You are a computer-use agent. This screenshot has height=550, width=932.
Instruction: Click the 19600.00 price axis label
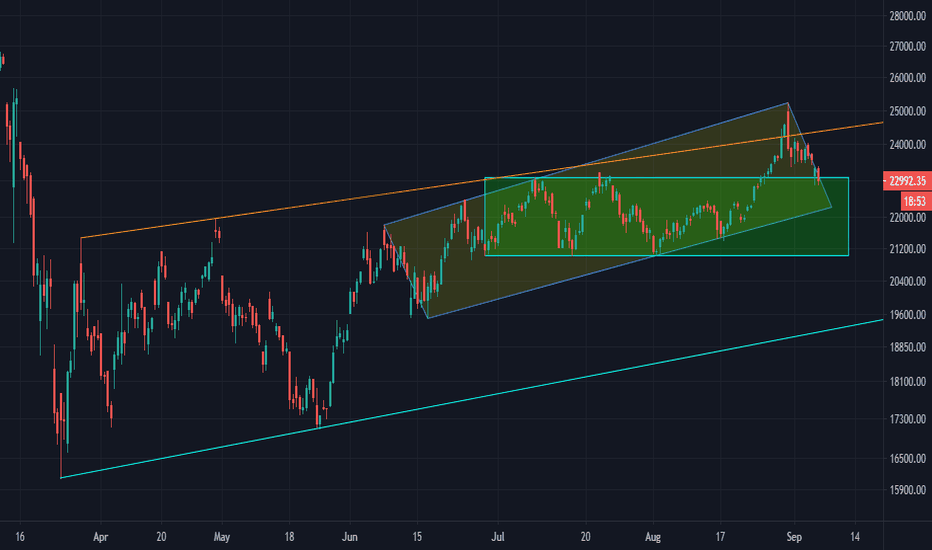[x=907, y=315]
